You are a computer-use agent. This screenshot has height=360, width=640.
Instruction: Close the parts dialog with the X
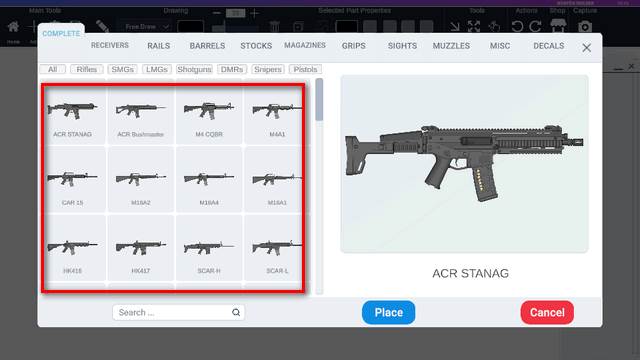point(587,48)
